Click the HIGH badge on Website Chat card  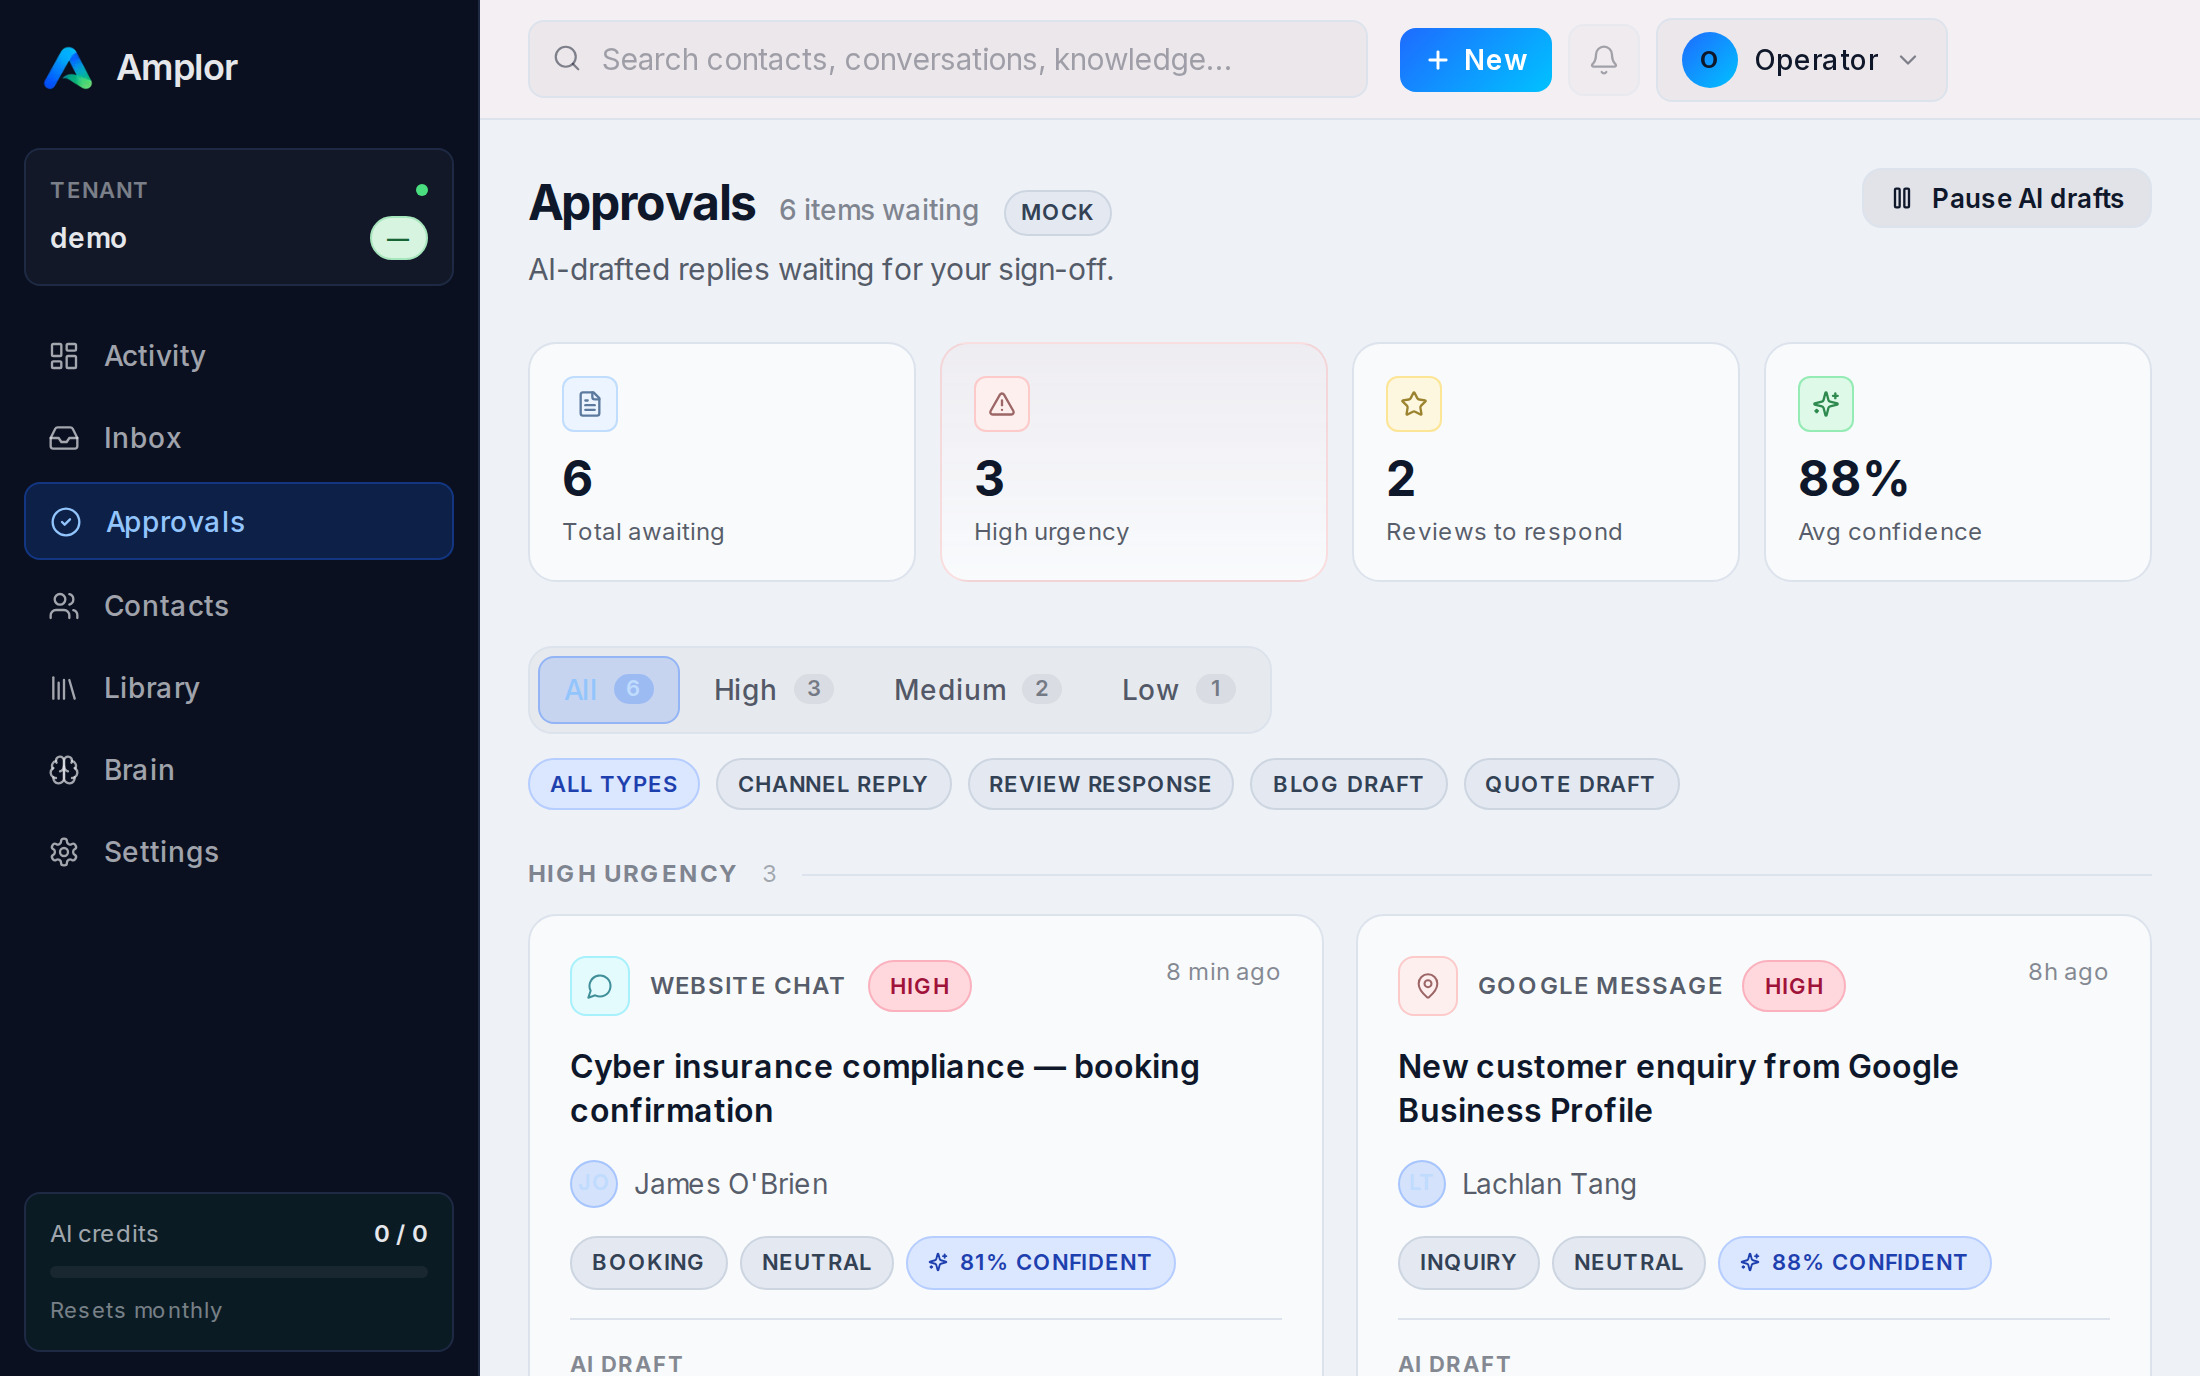920,986
